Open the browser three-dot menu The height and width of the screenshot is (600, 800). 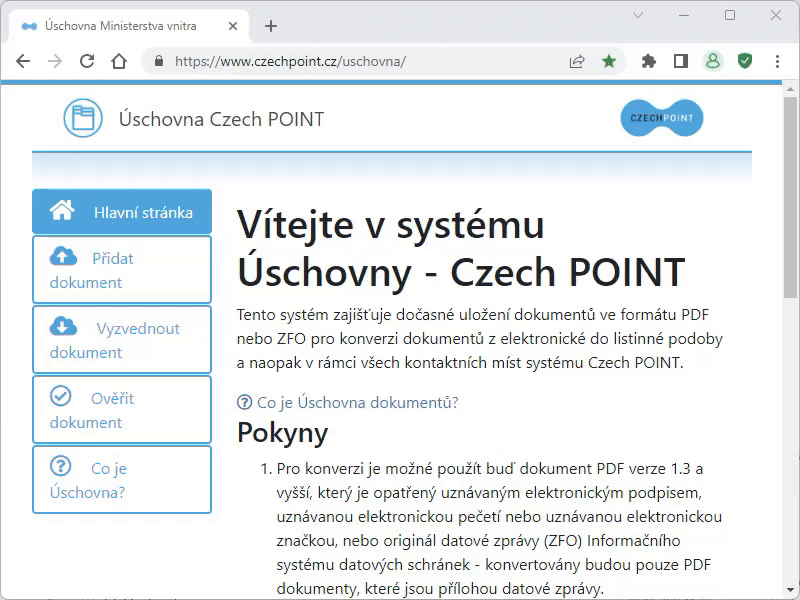777,61
